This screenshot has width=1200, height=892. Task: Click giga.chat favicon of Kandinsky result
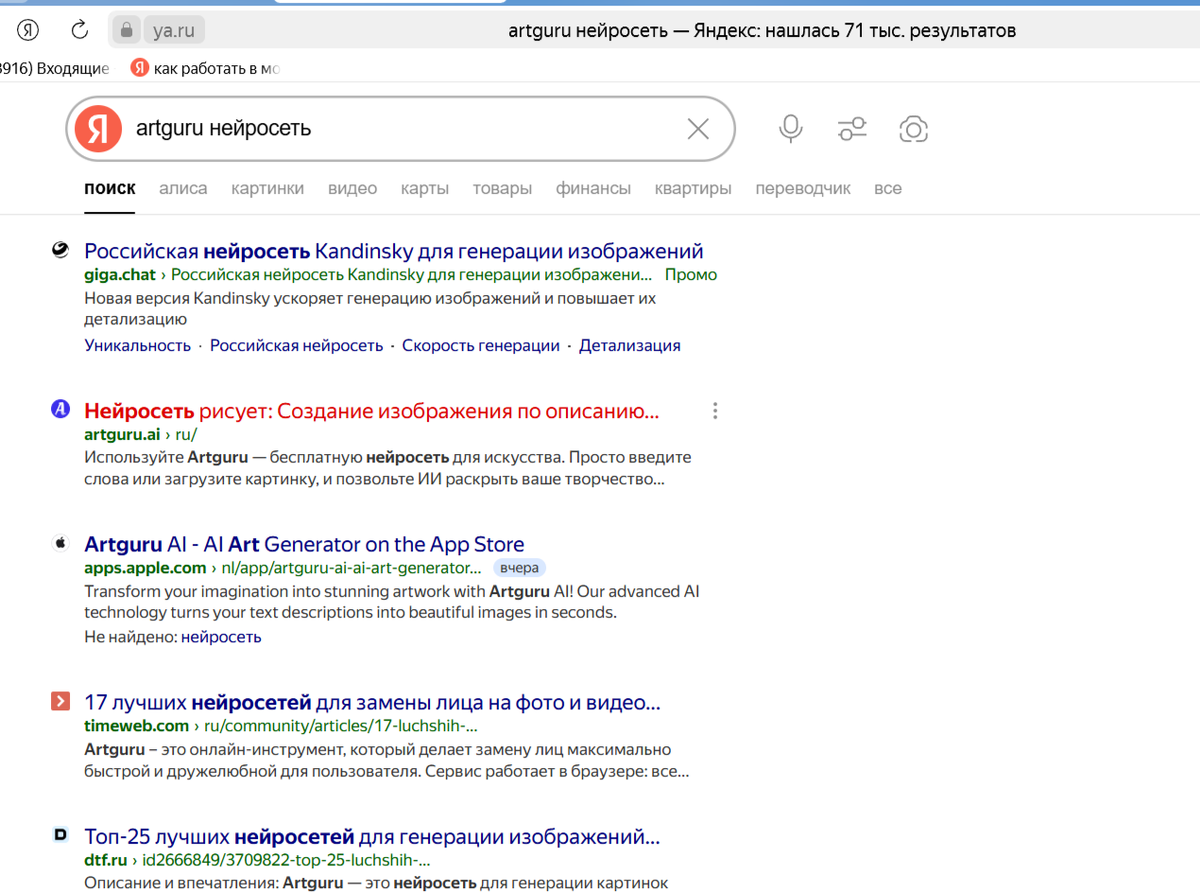(x=60, y=250)
